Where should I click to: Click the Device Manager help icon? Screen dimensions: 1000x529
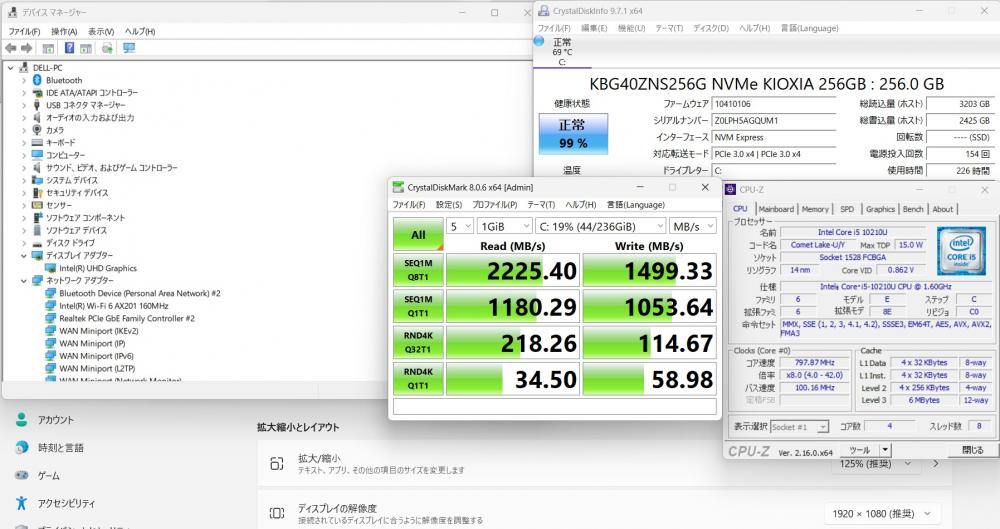tap(70, 48)
